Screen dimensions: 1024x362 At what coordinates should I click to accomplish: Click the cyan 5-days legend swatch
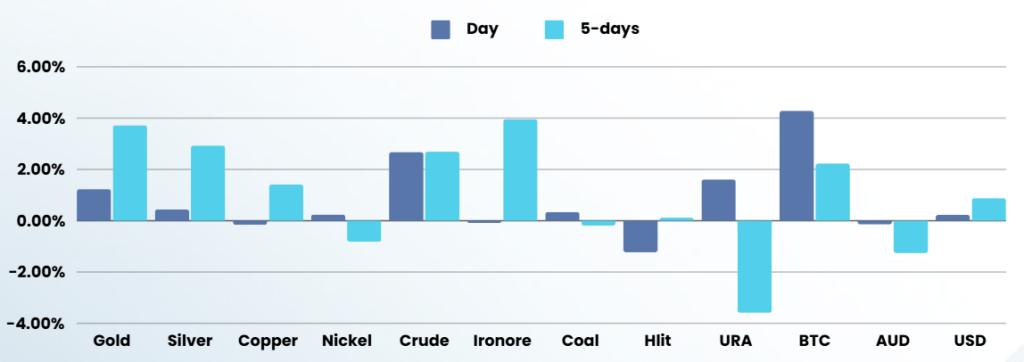555,29
